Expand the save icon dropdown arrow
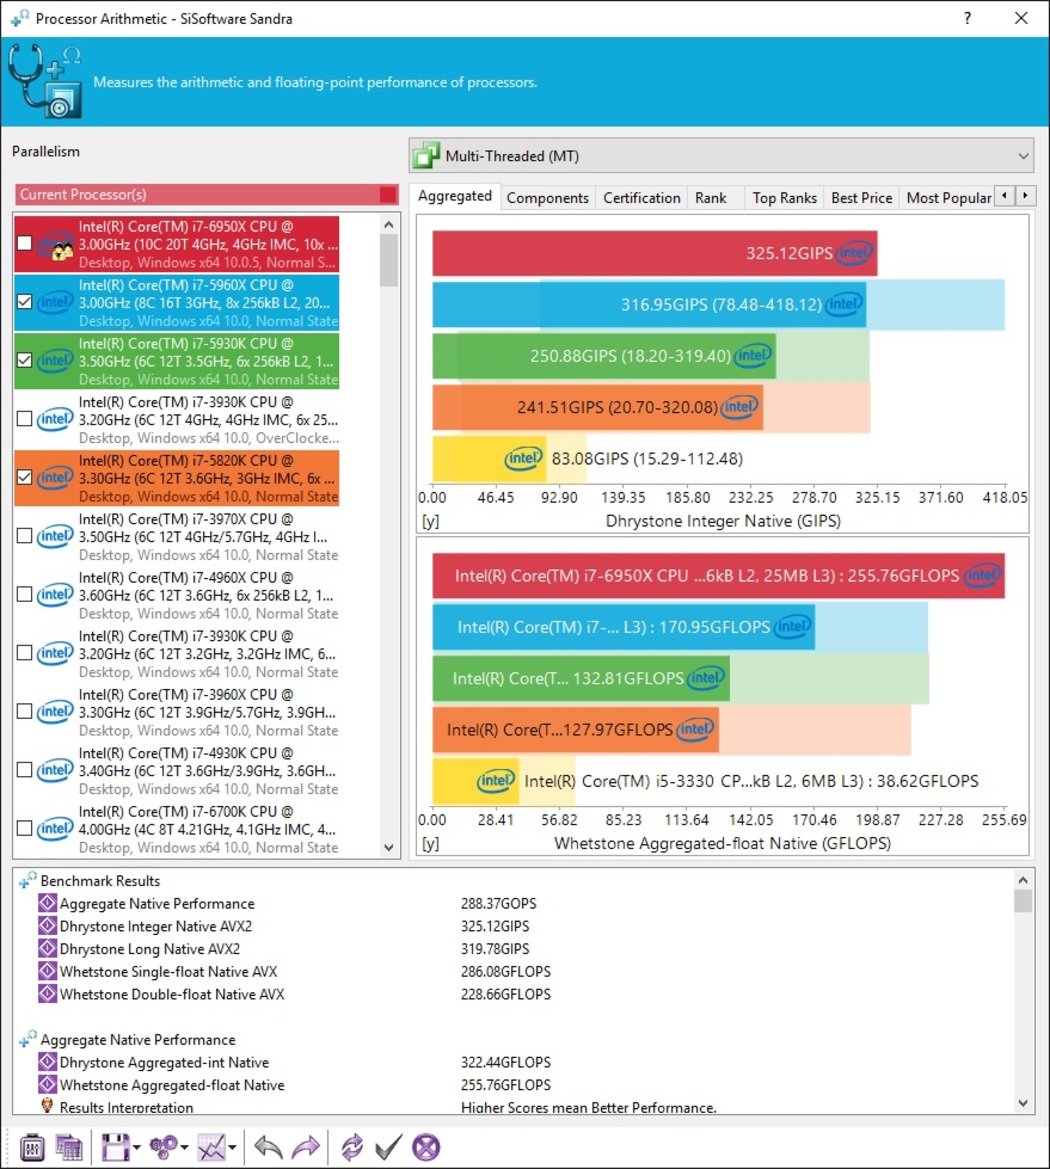 tap(136, 1147)
